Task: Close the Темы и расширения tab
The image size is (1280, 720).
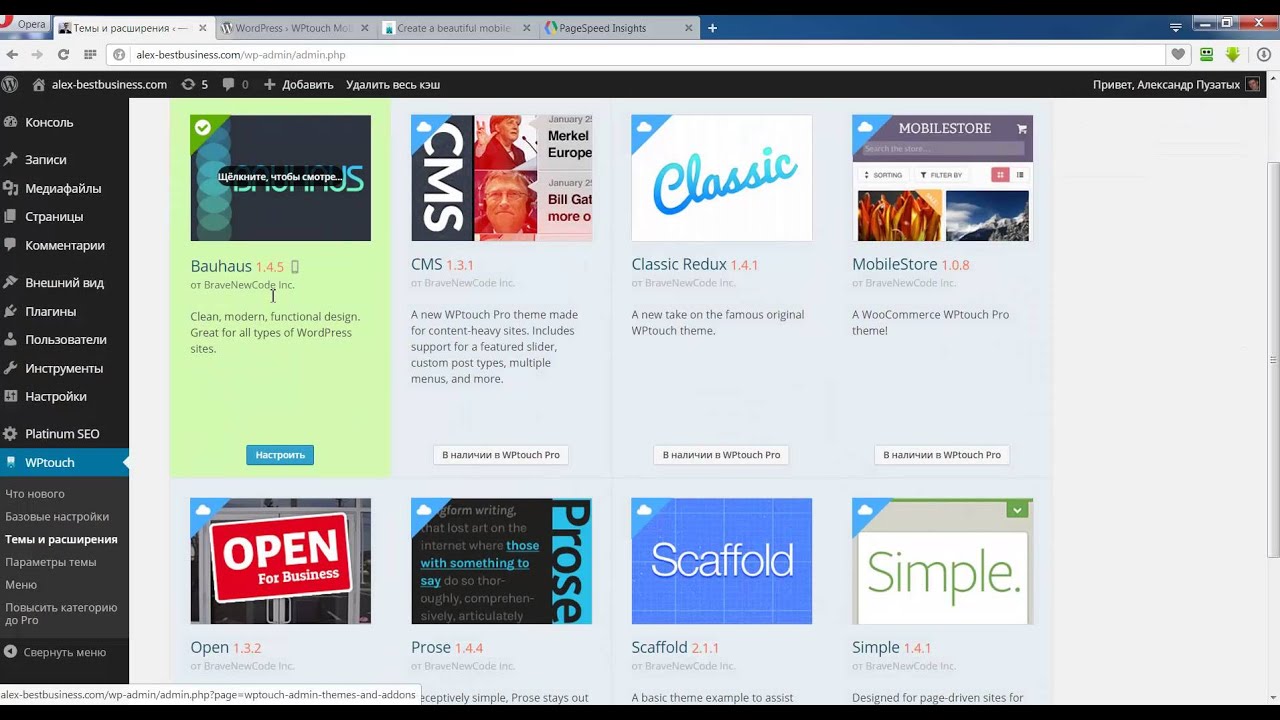Action: point(201,28)
